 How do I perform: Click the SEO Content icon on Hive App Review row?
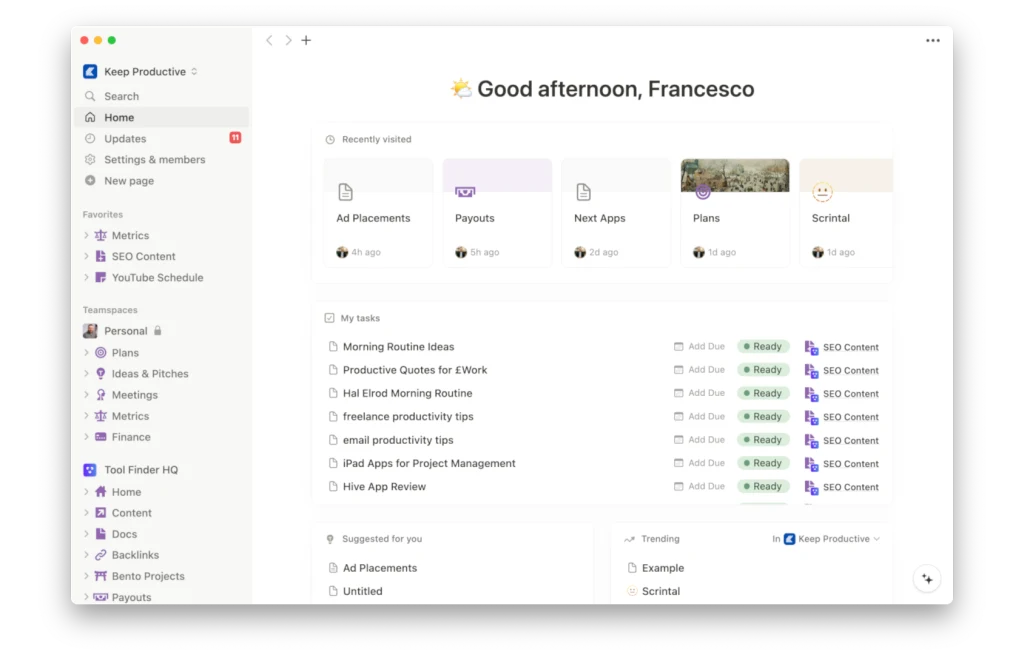pos(811,487)
